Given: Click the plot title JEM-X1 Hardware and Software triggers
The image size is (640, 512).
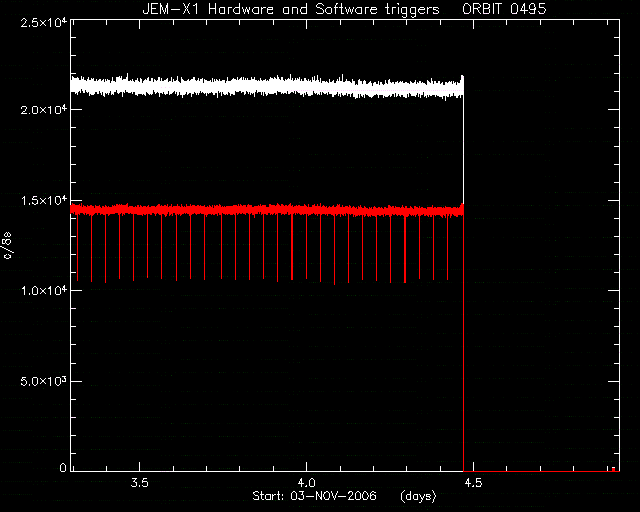Looking at the screenshot, I should (291, 9).
